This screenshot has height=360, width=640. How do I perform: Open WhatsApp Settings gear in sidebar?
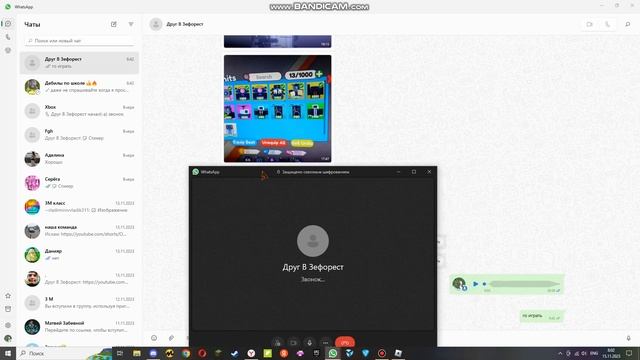tap(8, 325)
